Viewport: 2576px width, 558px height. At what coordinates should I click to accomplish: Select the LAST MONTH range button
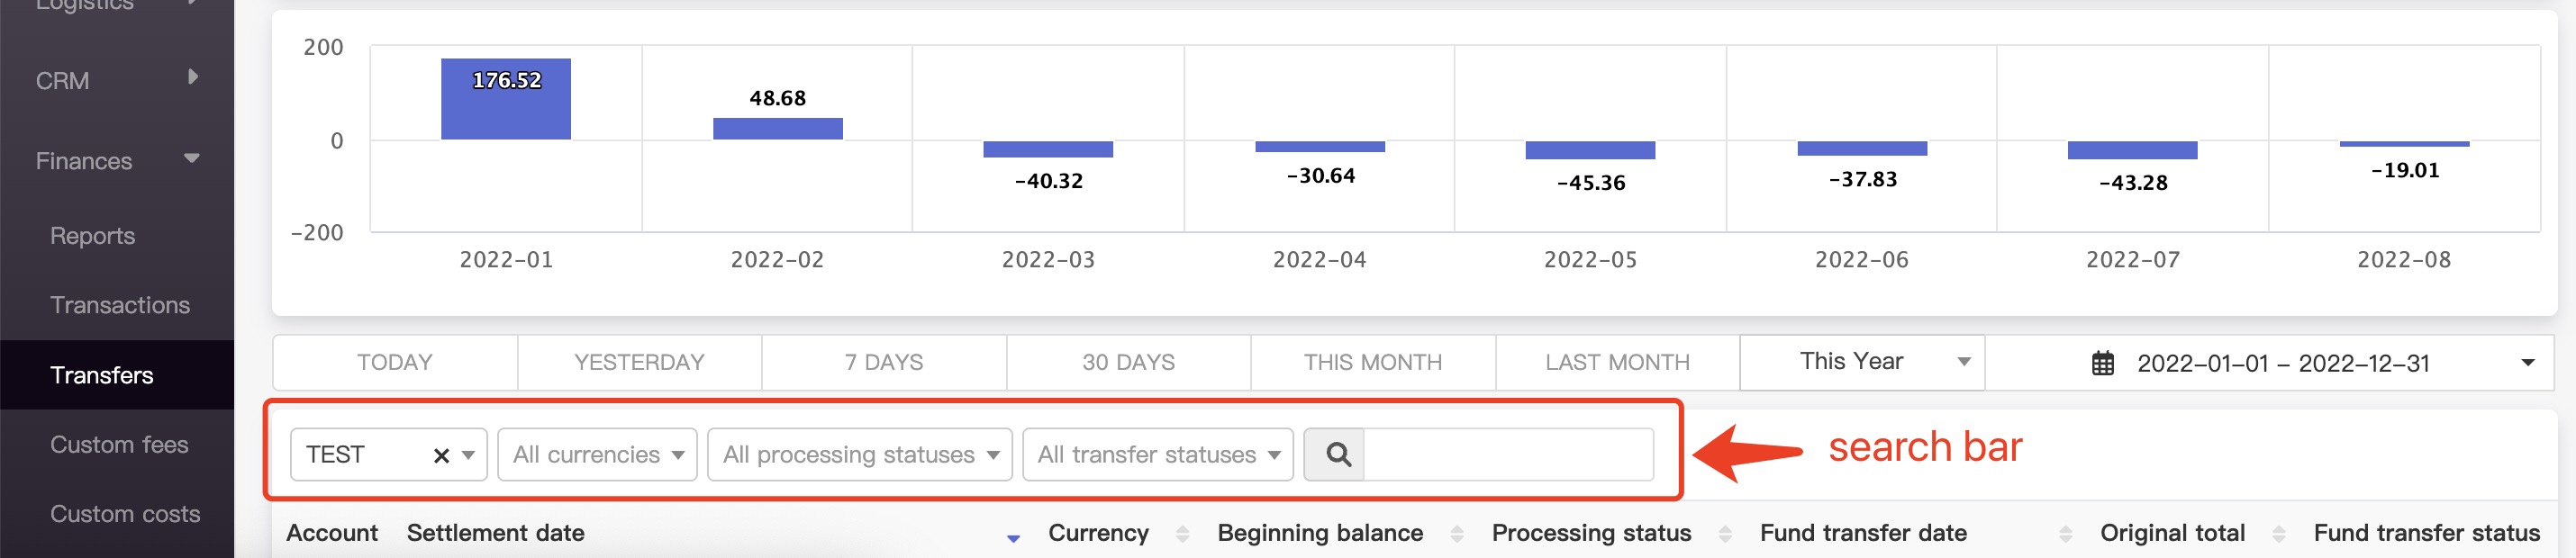[x=1617, y=362]
